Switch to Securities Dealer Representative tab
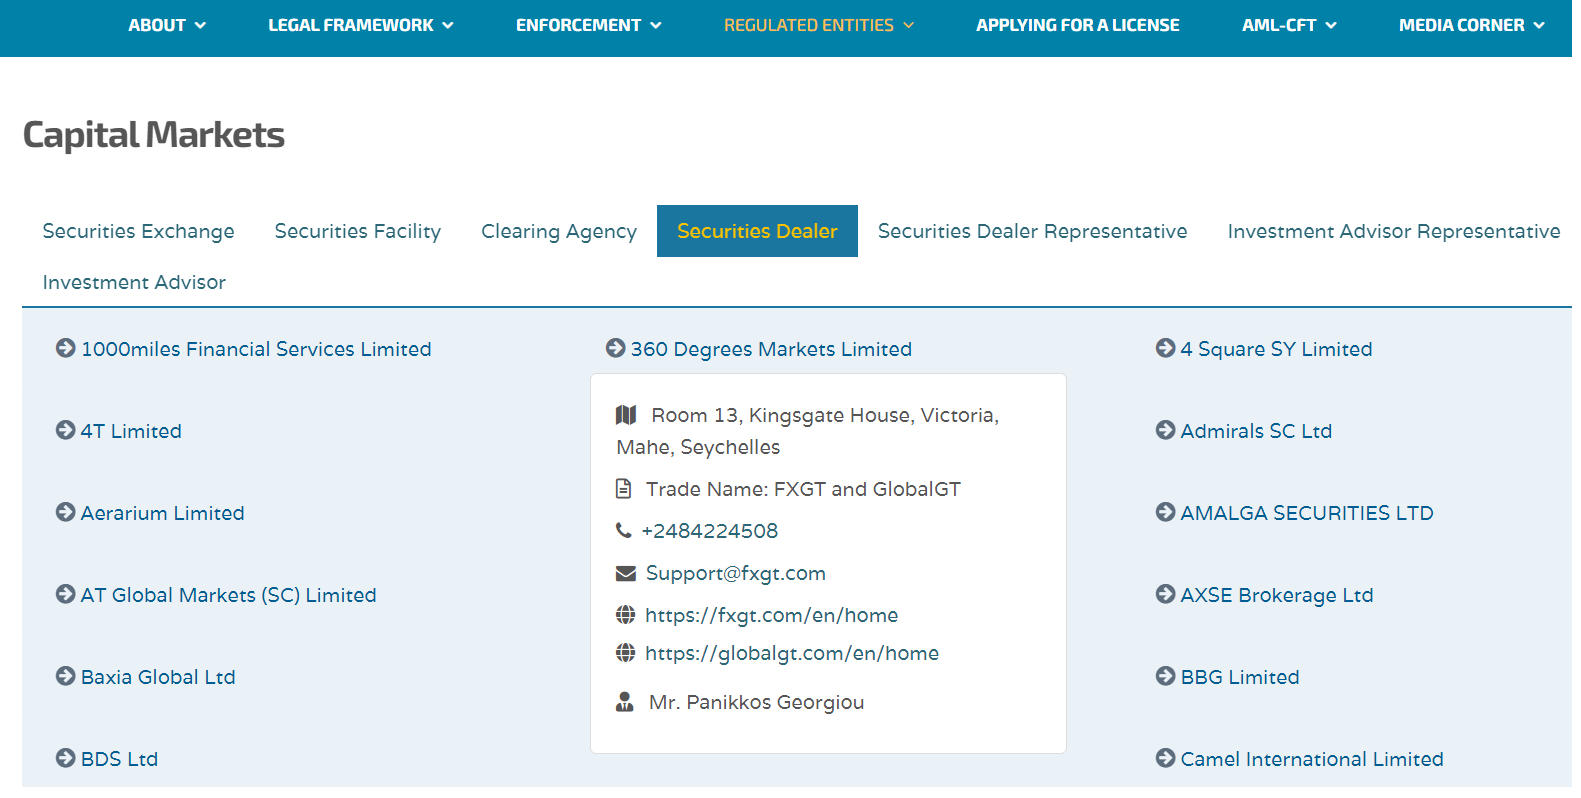 click(x=1033, y=231)
